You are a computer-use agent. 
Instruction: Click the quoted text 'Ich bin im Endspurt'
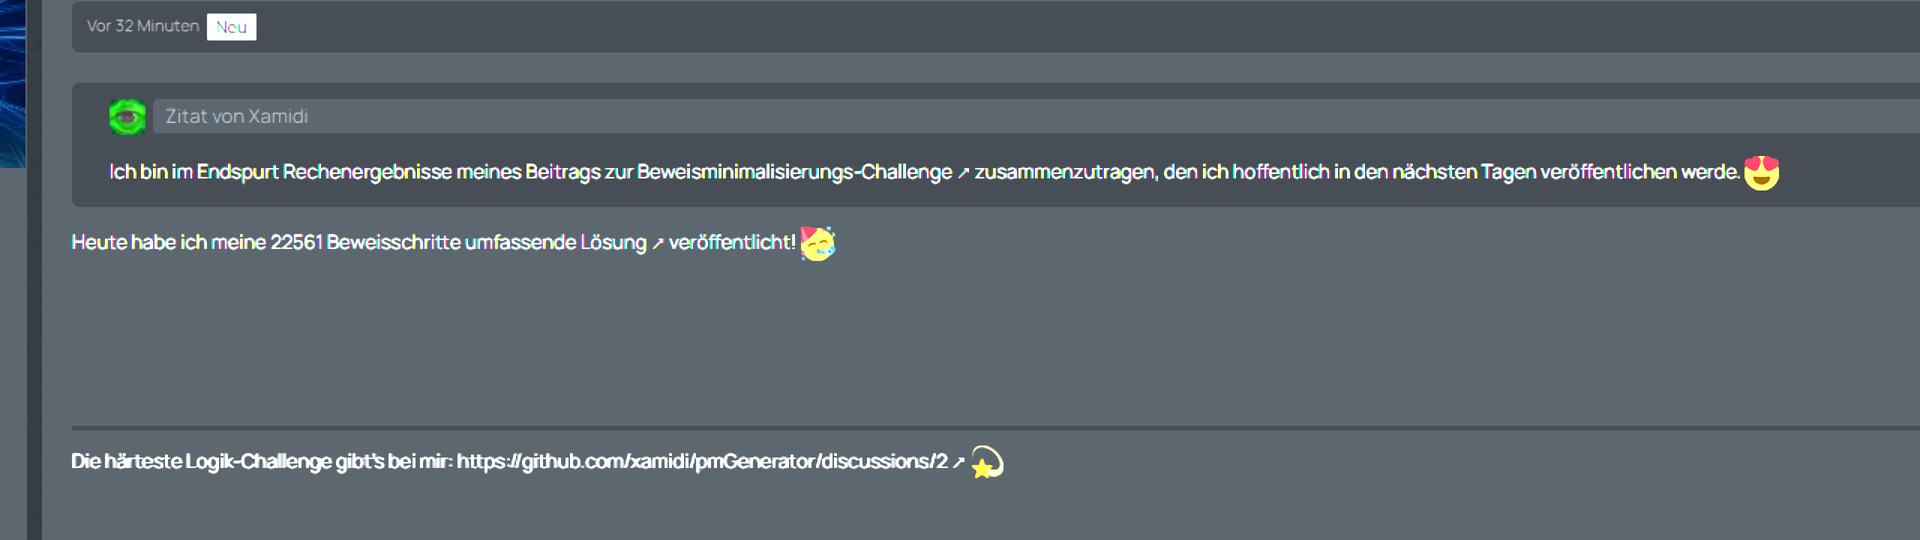(x=194, y=172)
